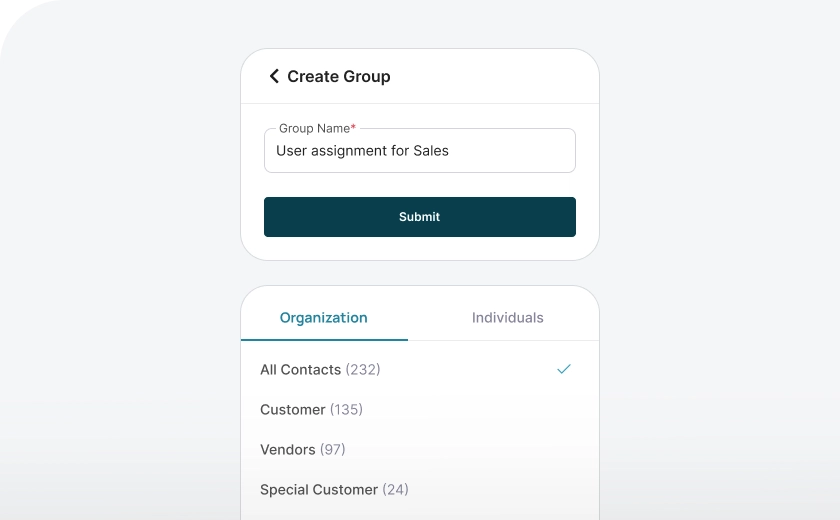The image size is (840, 520).
Task: Click the "User assignment for Sales" text
Action: (x=362, y=151)
